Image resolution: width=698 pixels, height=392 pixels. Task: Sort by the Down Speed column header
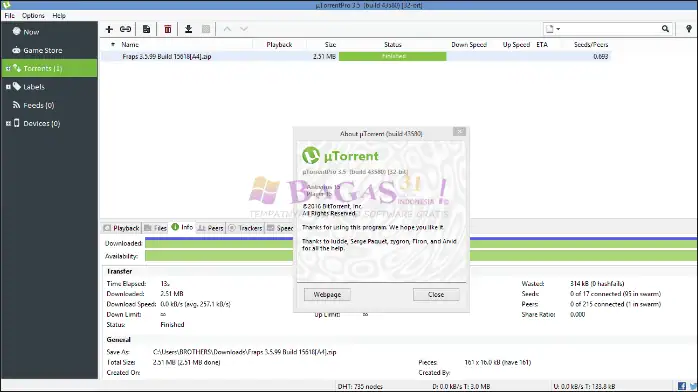coord(469,44)
